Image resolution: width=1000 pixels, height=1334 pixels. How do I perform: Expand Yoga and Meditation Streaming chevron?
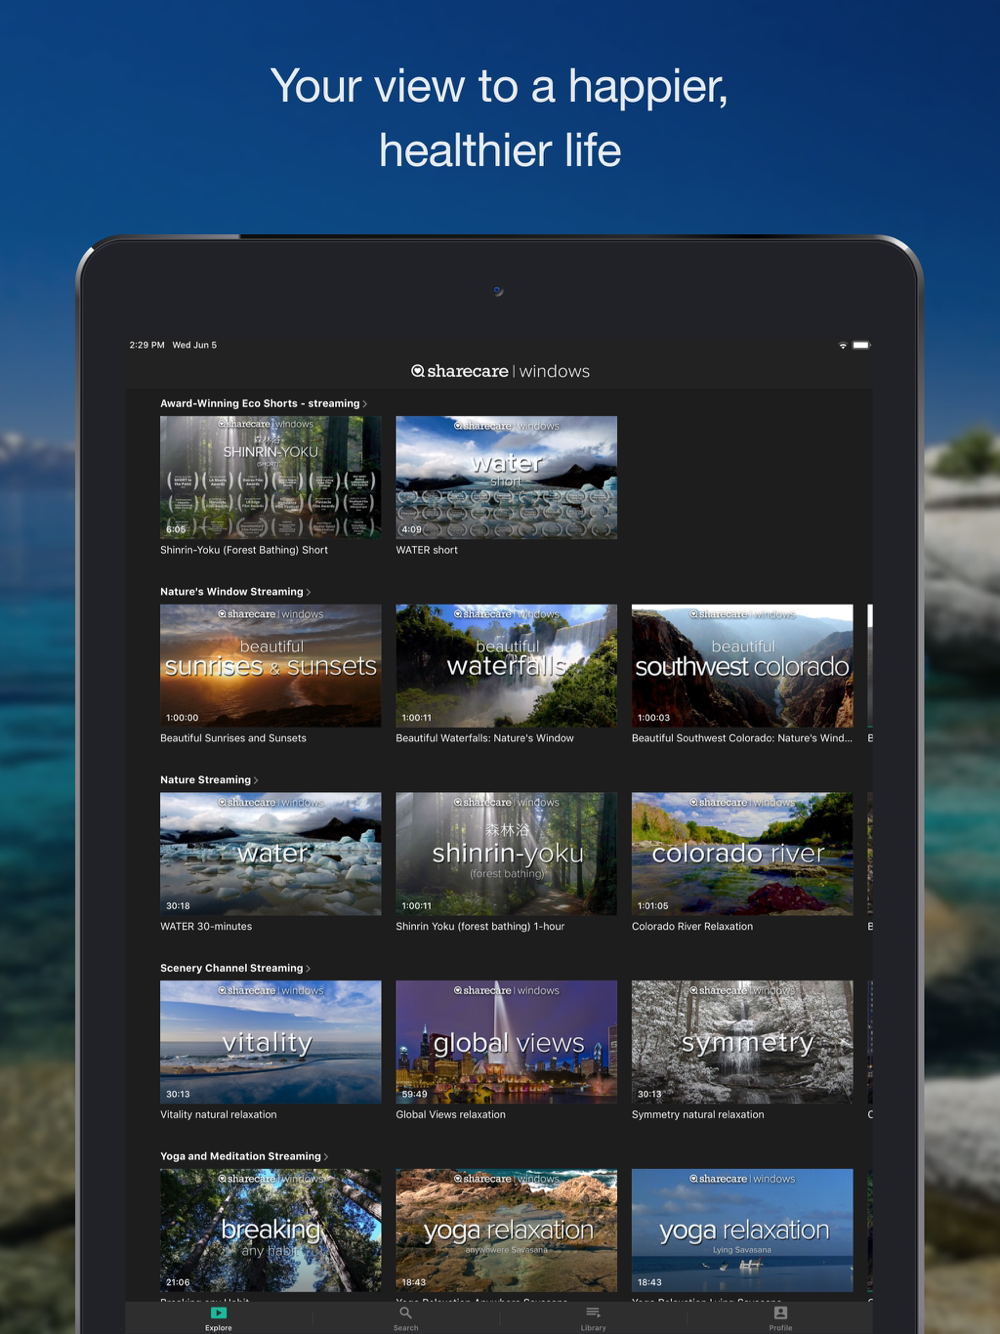pyautogui.click(x=326, y=1157)
